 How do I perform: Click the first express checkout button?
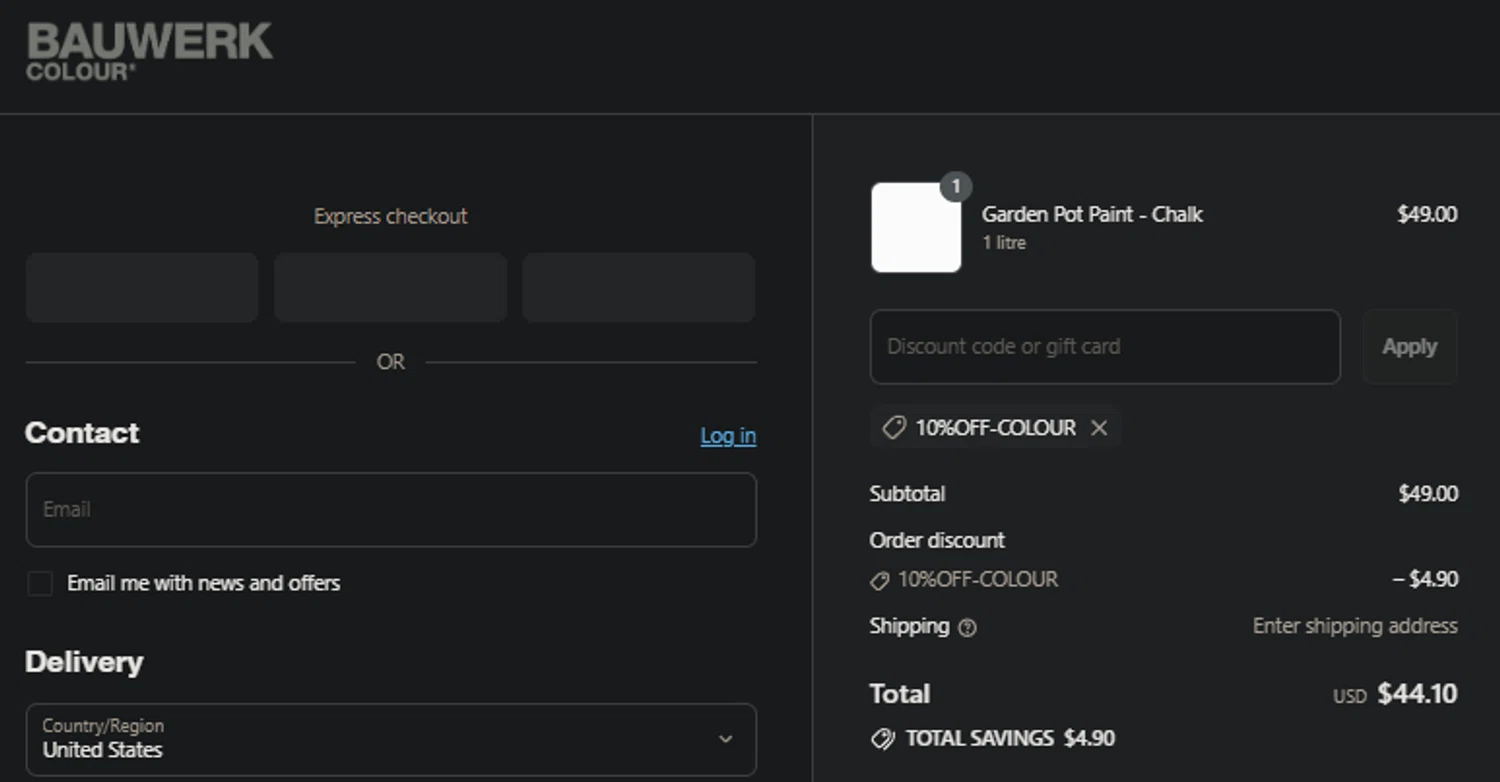pyautogui.click(x=142, y=287)
